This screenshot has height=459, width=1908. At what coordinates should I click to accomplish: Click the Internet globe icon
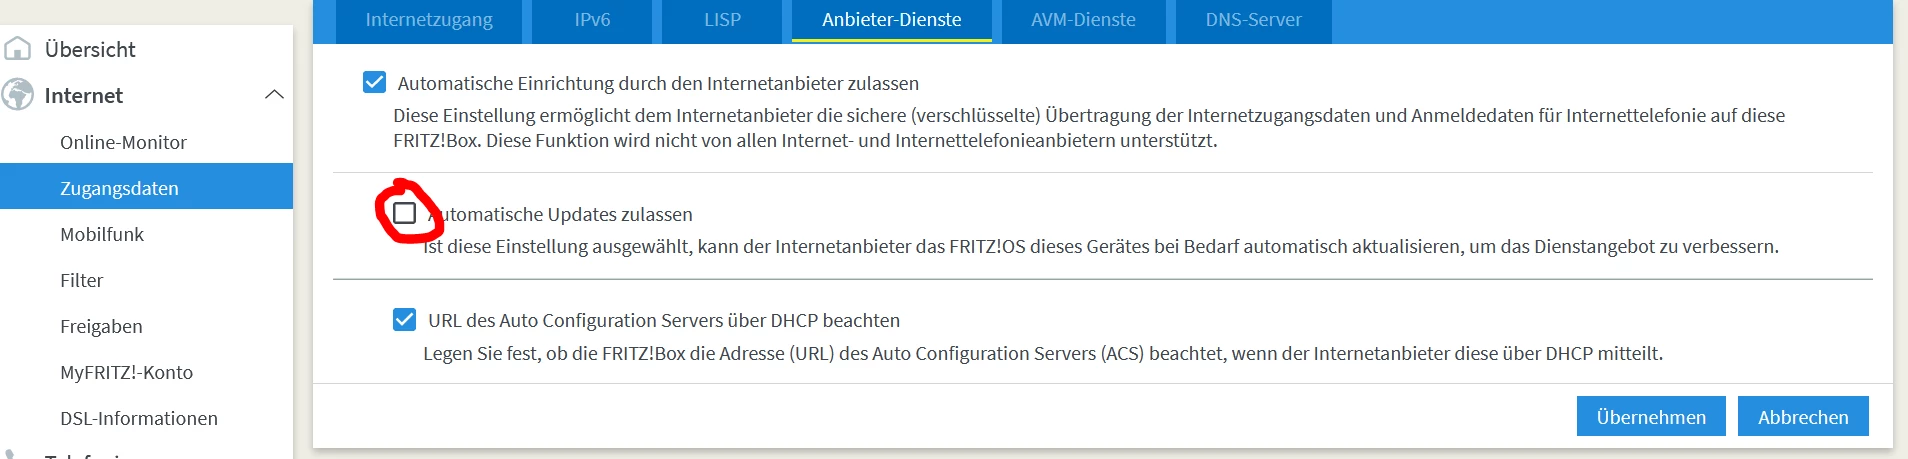[x=18, y=95]
